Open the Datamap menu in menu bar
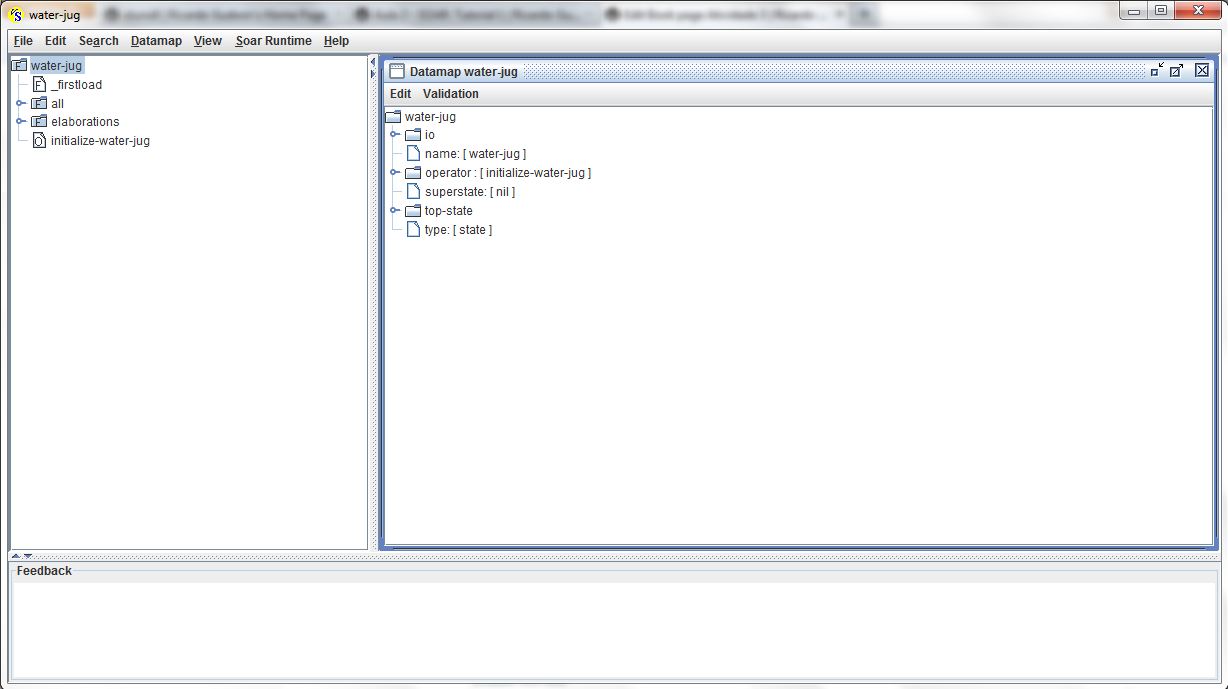 pyautogui.click(x=156, y=41)
